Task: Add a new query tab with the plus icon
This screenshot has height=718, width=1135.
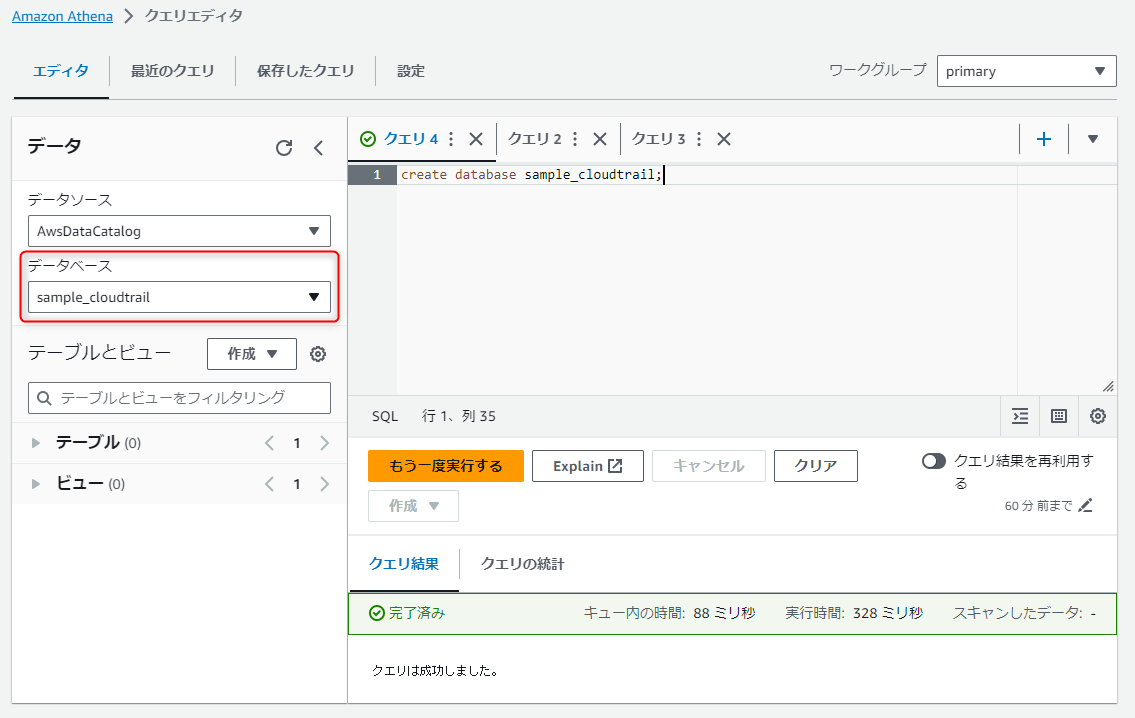Action: tap(1043, 139)
